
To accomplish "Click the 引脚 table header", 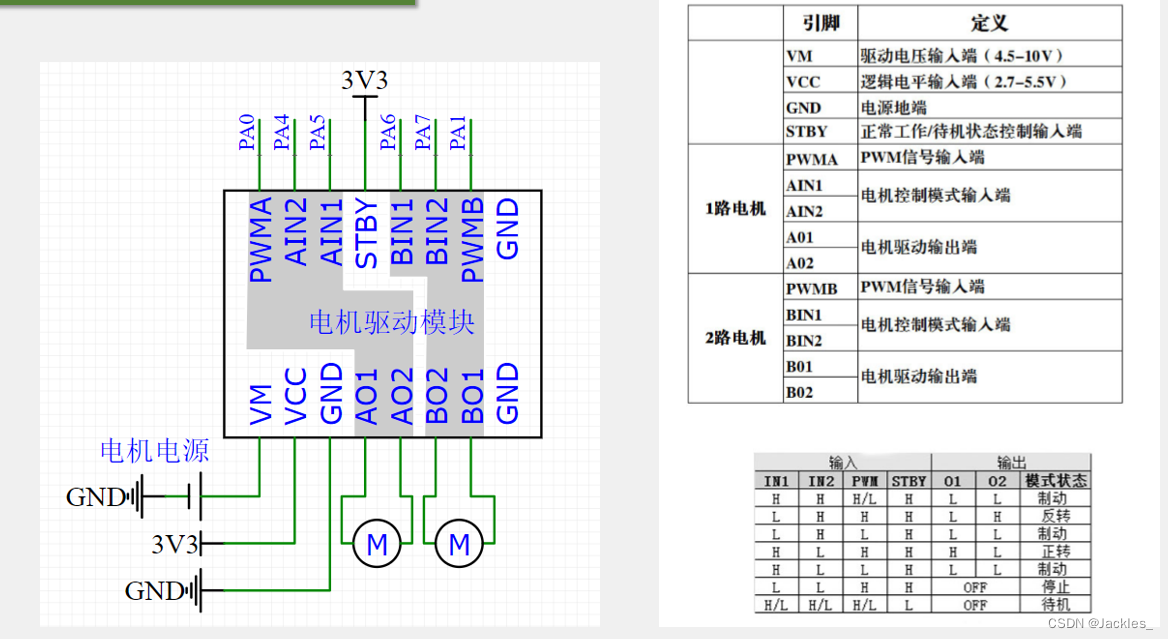I will click(x=821, y=23).
